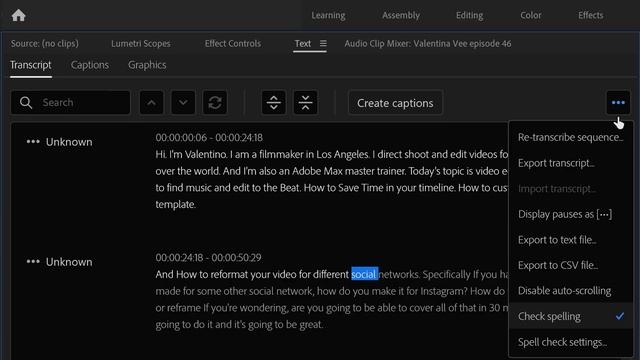Viewport: 640px width, 360px height.
Task: Choose Export to CSV file from menu
Action: pyautogui.click(x=571, y=265)
